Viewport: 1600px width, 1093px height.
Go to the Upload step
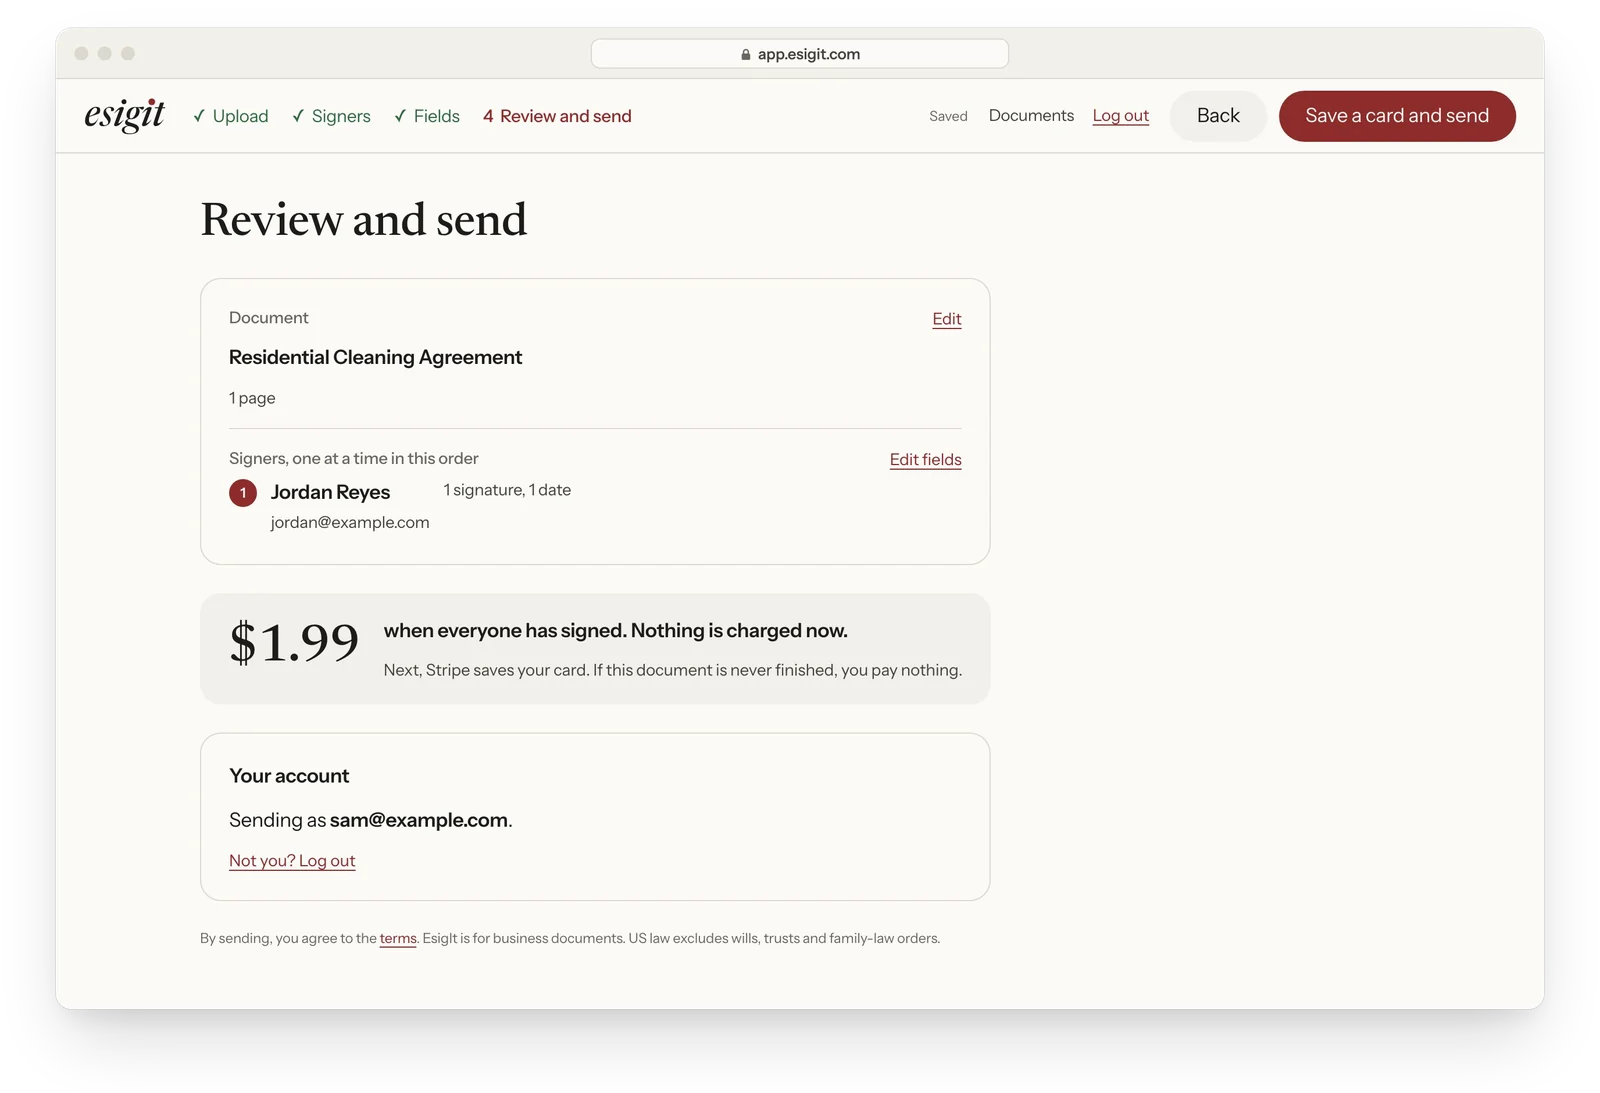coord(231,116)
